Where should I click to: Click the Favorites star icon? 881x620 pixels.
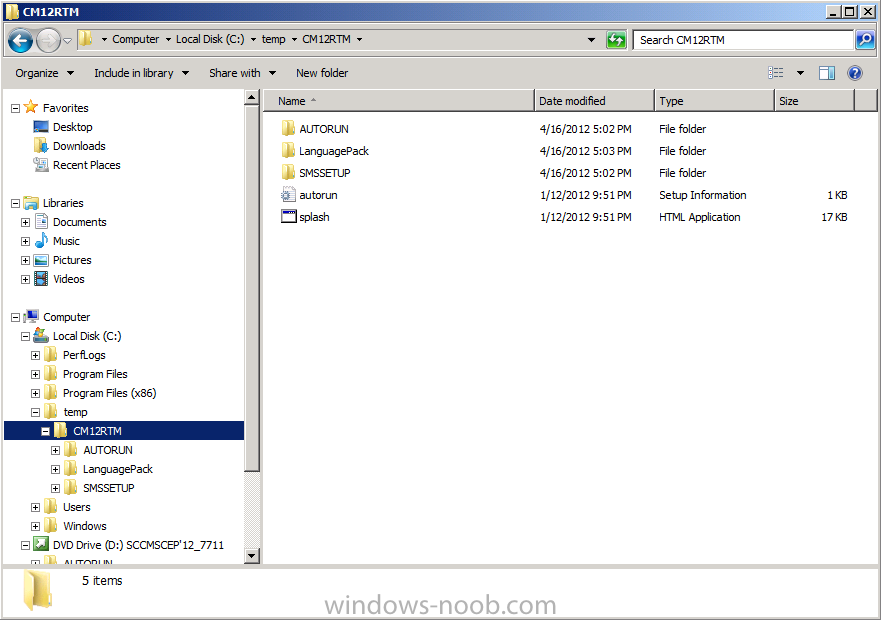(x=31, y=107)
